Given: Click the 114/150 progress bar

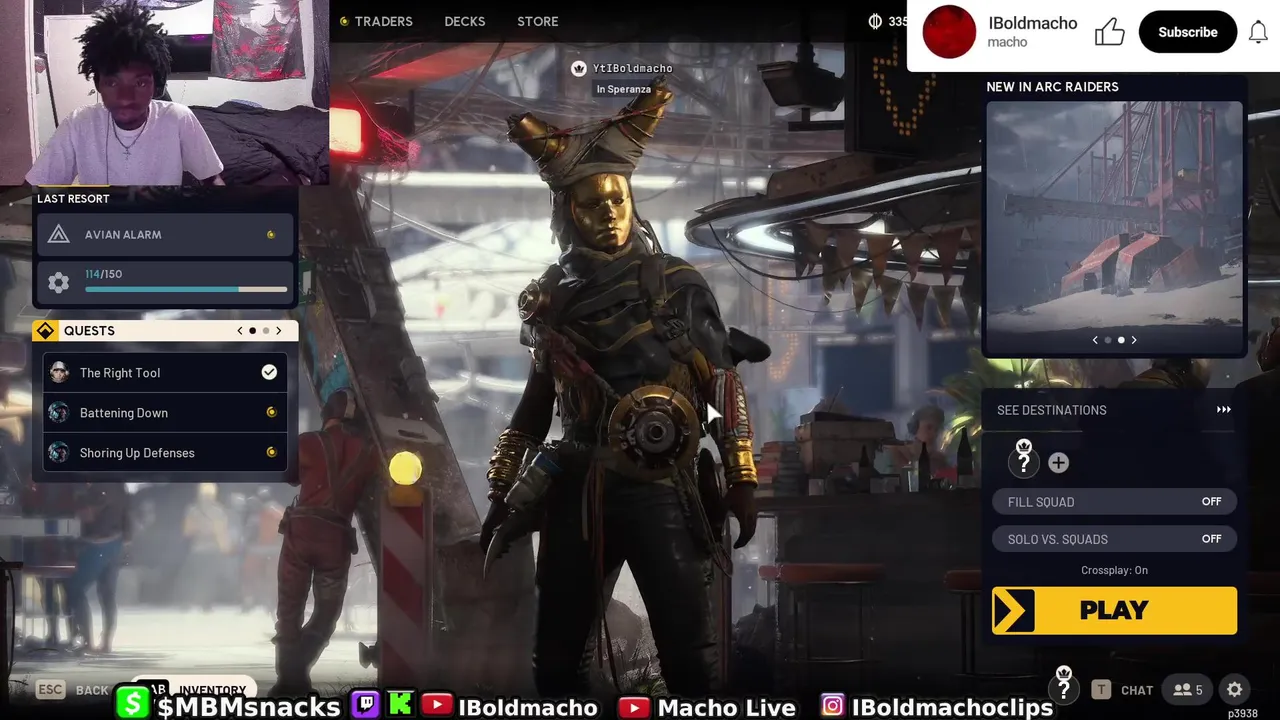Looking at the screenshot, I should tap(186, 290).
